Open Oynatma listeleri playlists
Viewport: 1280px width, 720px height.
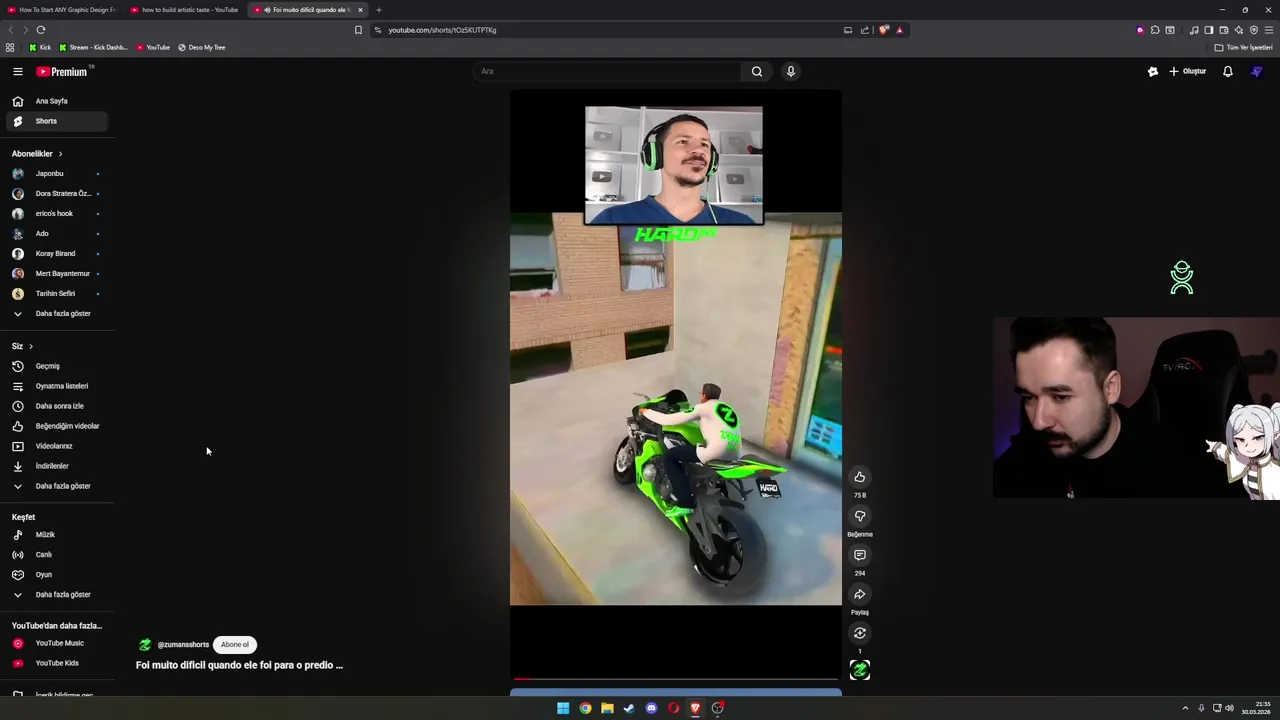pyautogui.click(x=56, y=386)
